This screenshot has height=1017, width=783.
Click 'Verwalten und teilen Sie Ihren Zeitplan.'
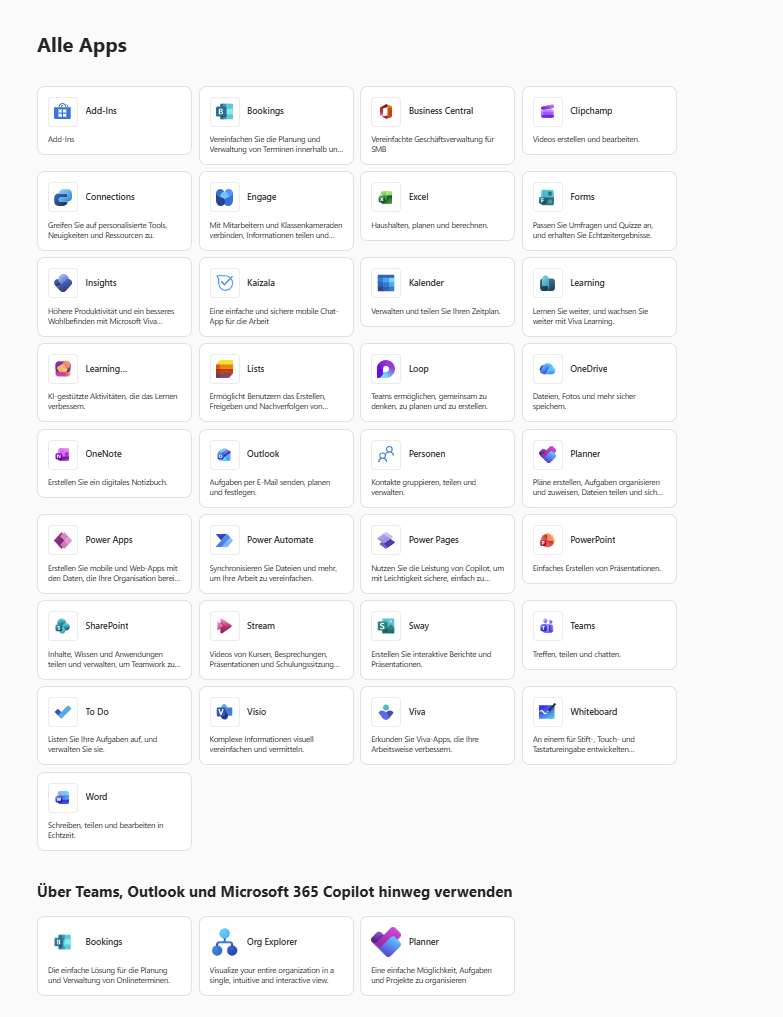435,311
